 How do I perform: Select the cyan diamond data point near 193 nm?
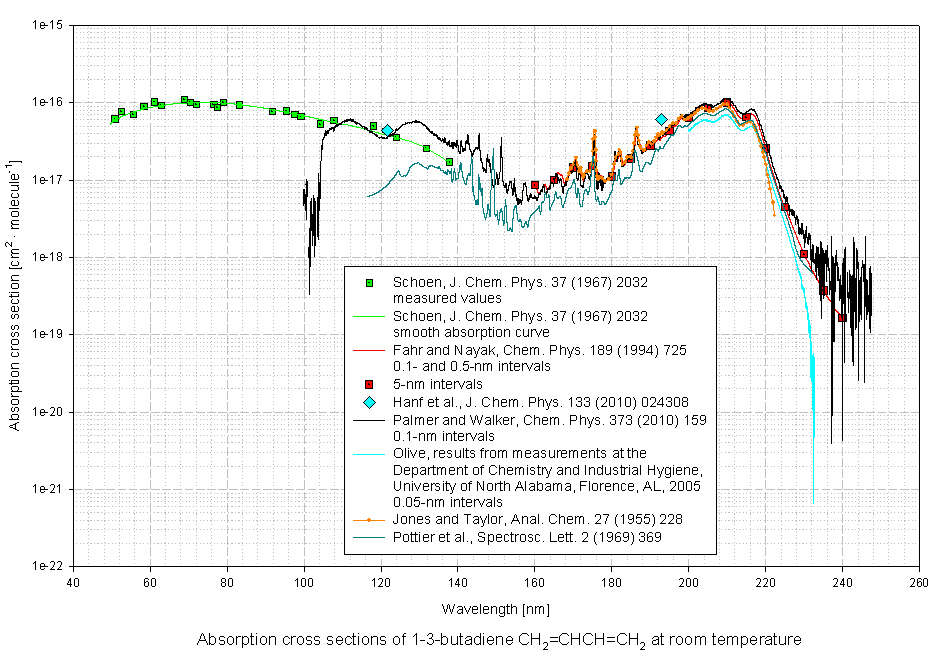tap(661, 119)
